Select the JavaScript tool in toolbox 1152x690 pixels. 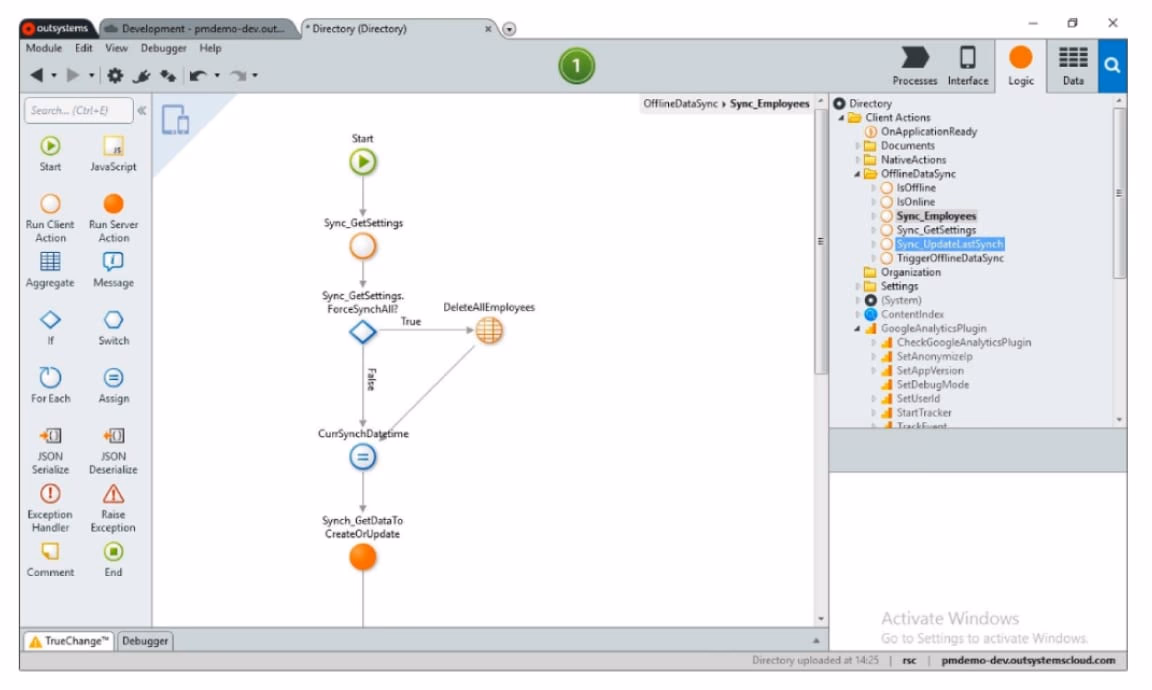point(113,154)
